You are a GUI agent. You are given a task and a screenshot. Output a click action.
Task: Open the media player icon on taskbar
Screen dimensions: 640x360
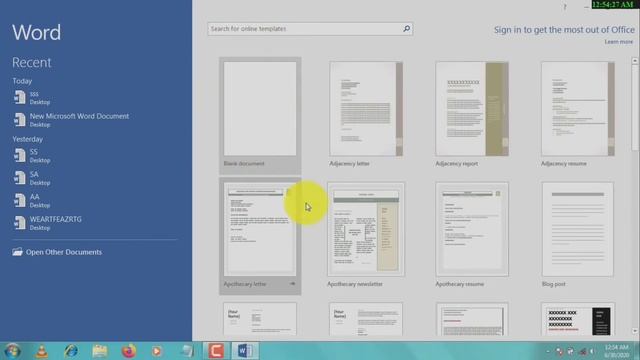[x=157, y=351]
